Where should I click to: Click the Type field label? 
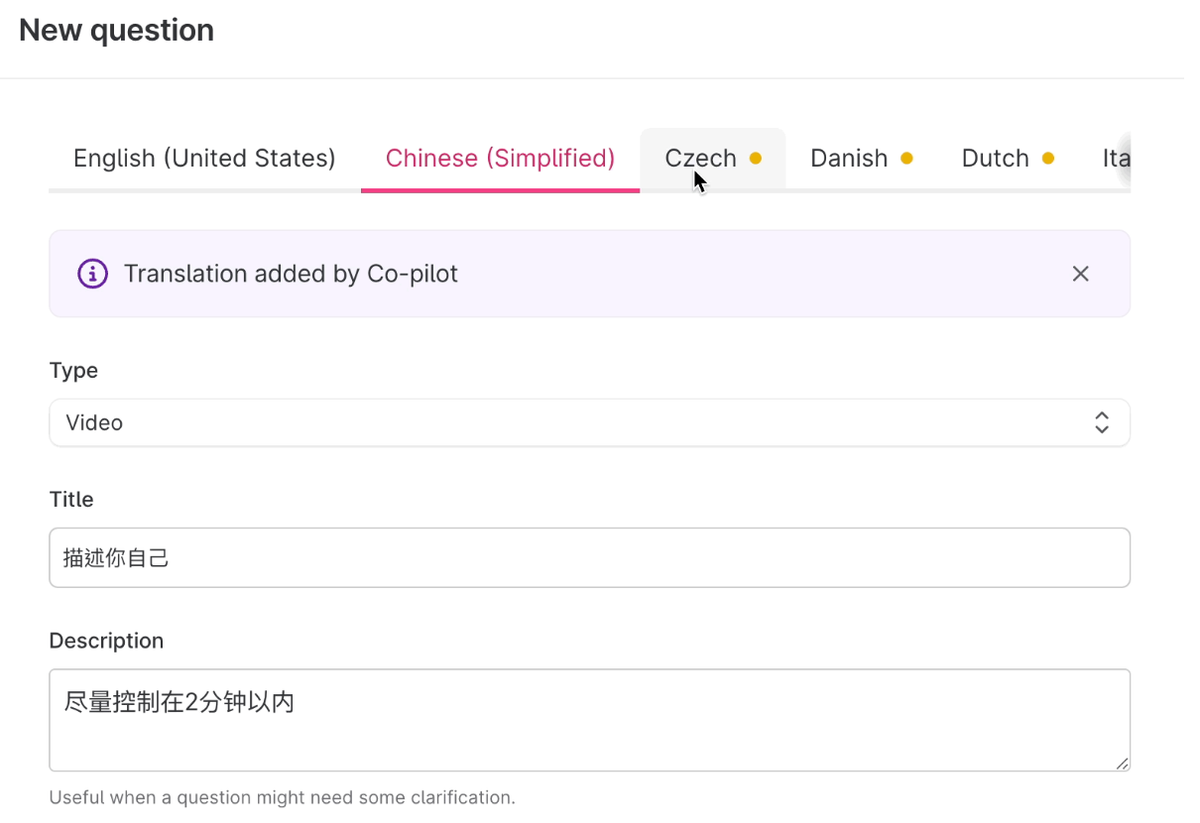73,370
